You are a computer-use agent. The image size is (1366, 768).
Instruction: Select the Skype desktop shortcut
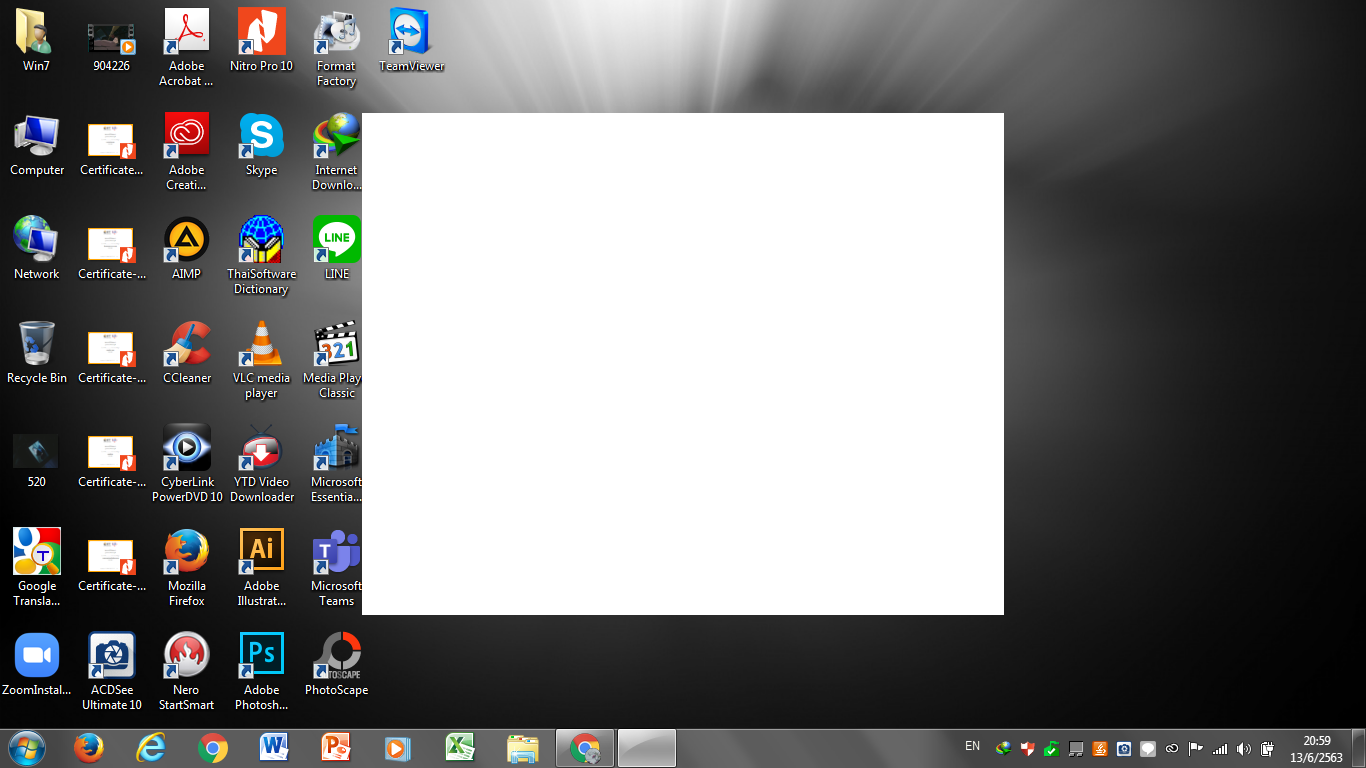coord(261,145)
